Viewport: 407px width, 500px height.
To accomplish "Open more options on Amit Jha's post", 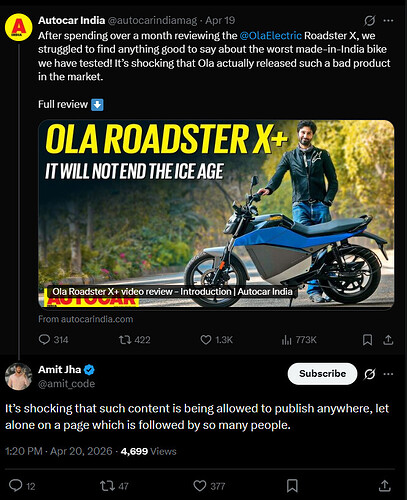I will click(x=388, y=374).
